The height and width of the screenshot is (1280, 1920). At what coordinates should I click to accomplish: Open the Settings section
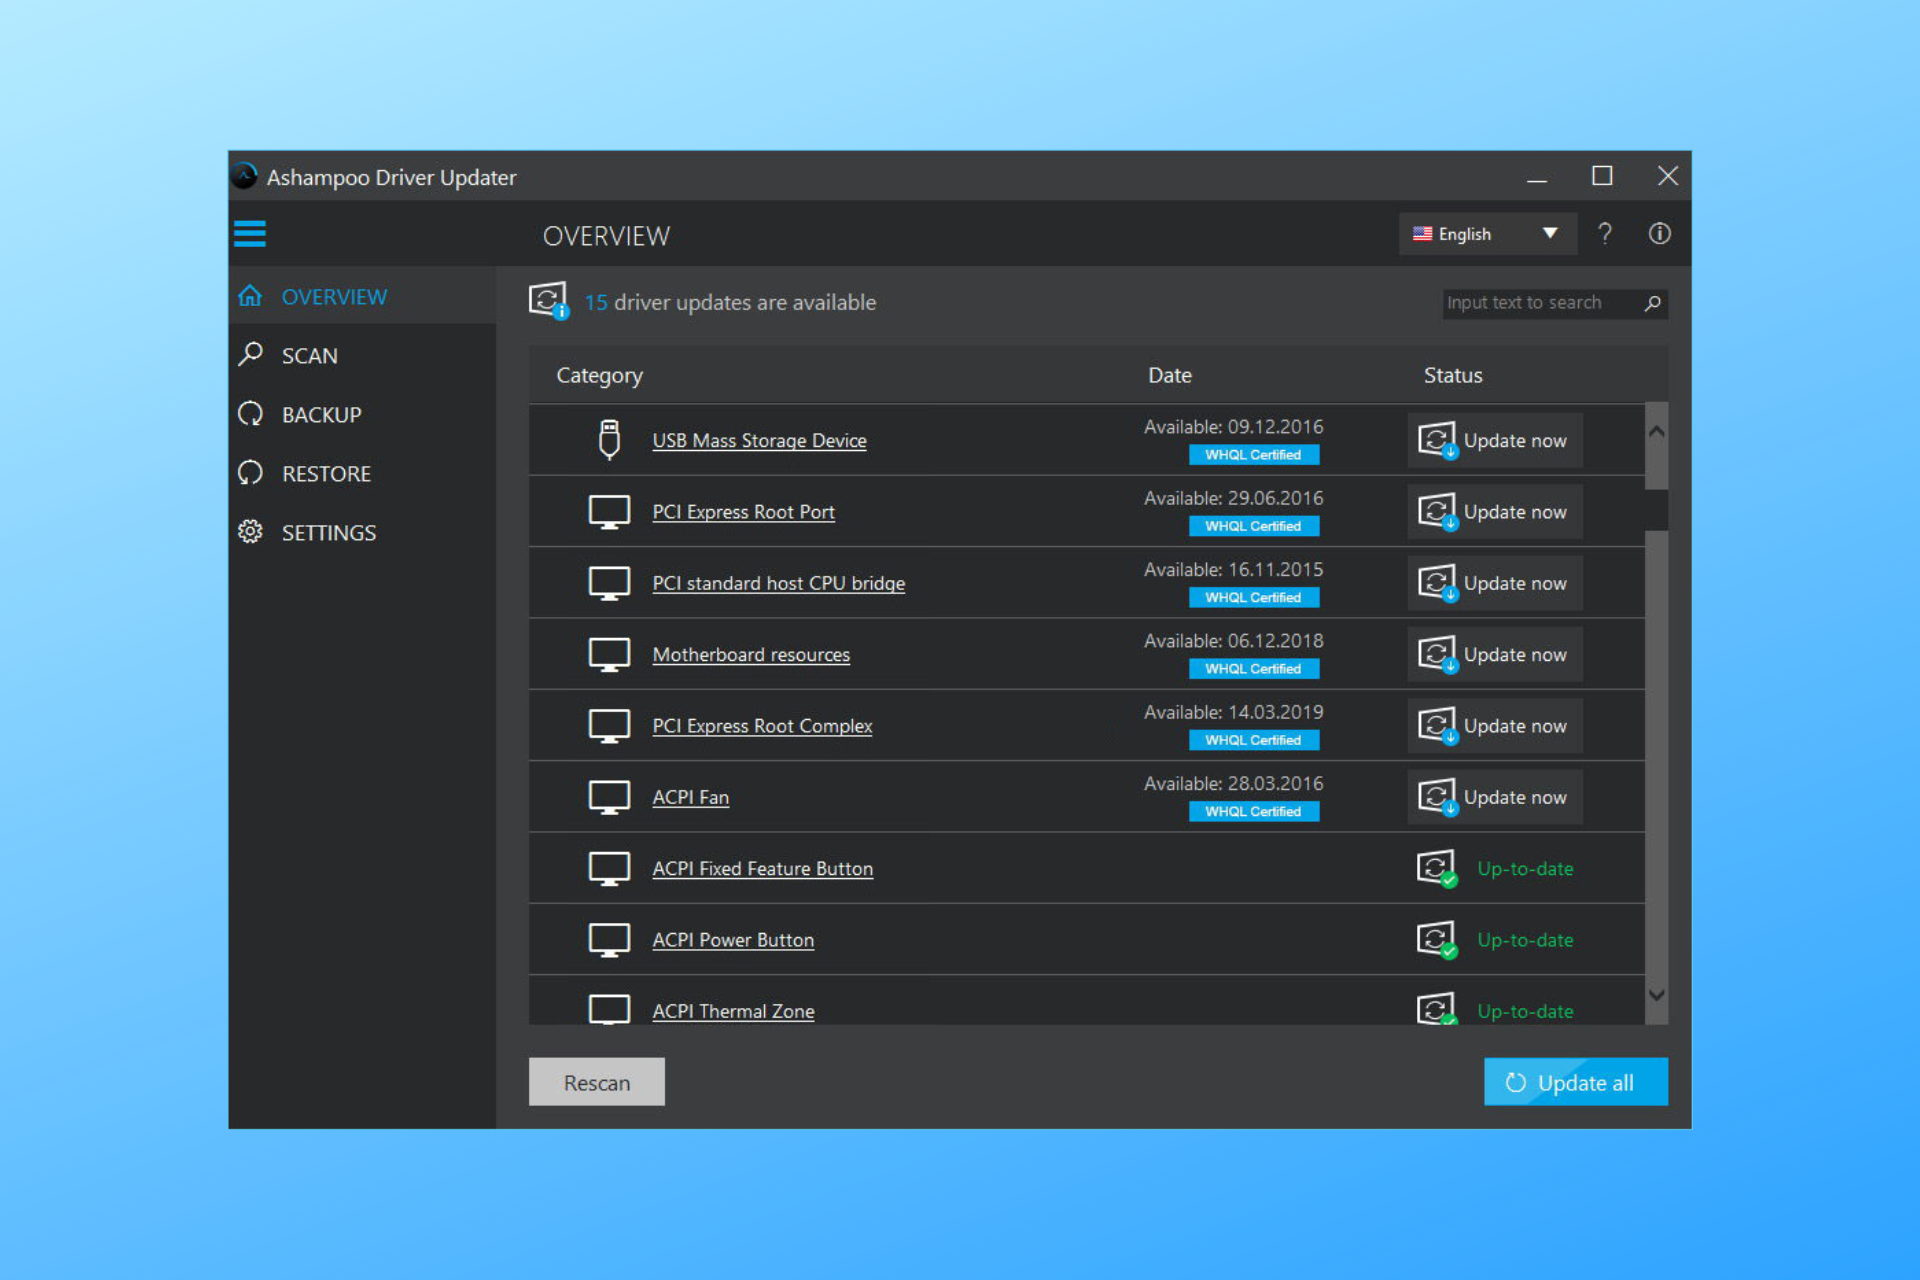(x=362, y=533)
